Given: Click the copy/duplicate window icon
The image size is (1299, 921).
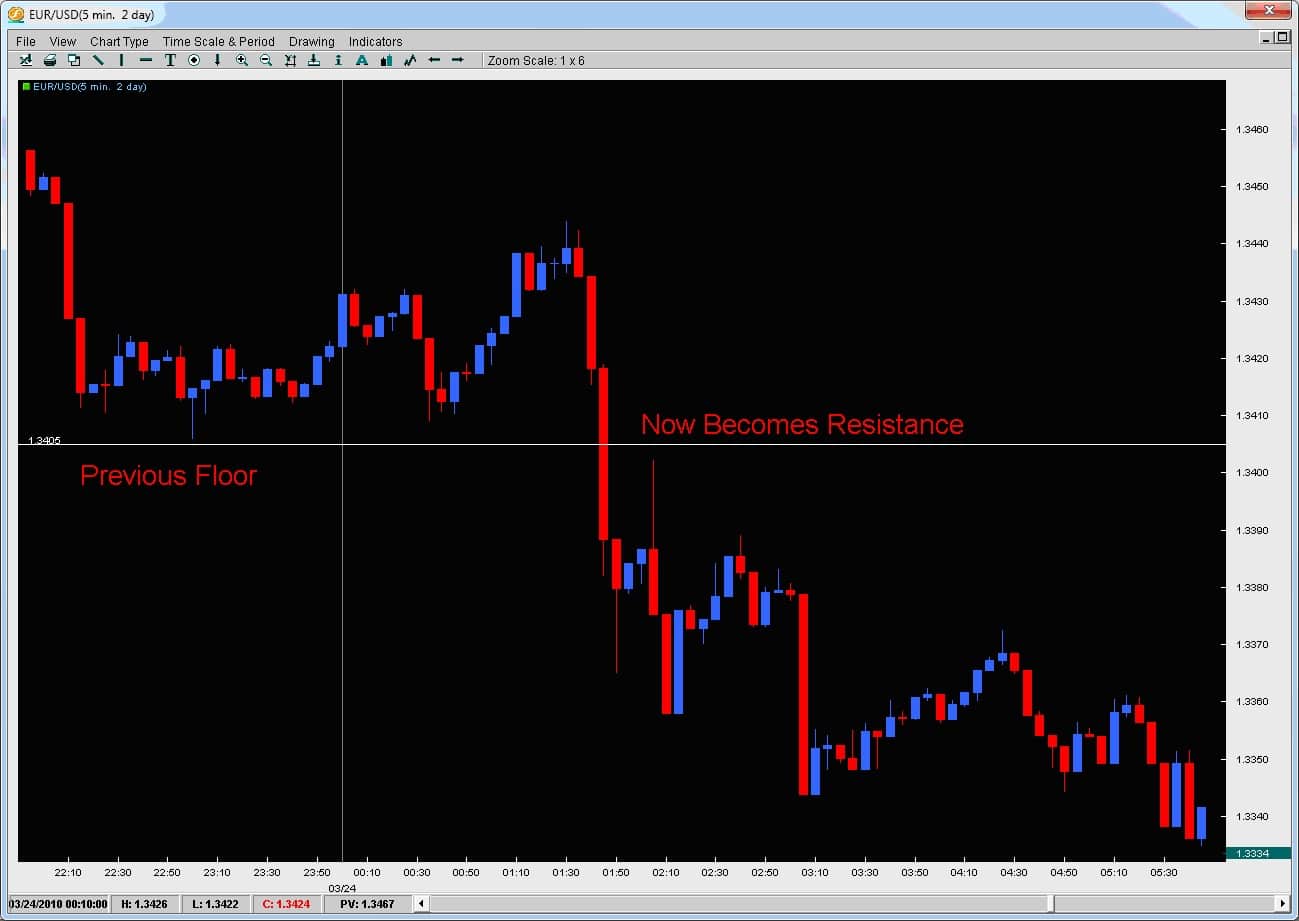Looking at the screenshot, I should [74, 60].
